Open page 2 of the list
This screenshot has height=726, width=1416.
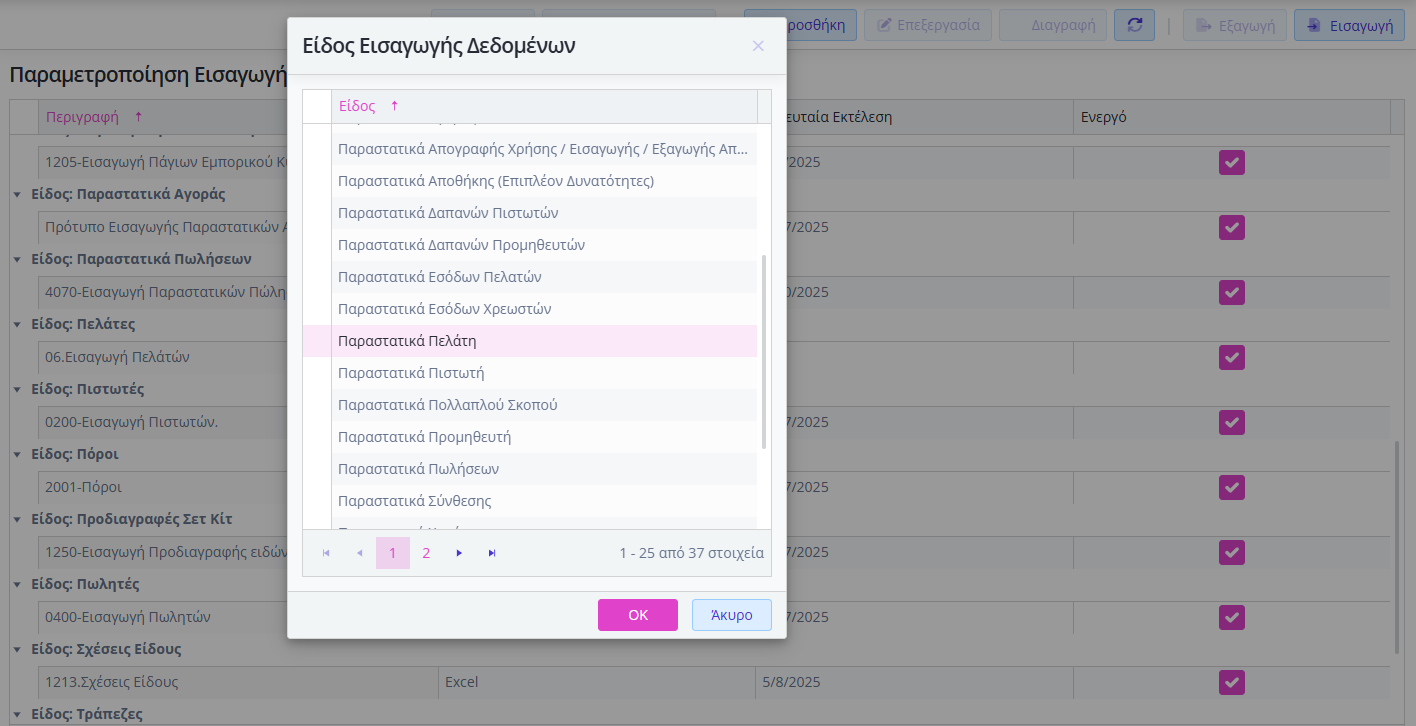pyautogui.click(x=426, y=553)
